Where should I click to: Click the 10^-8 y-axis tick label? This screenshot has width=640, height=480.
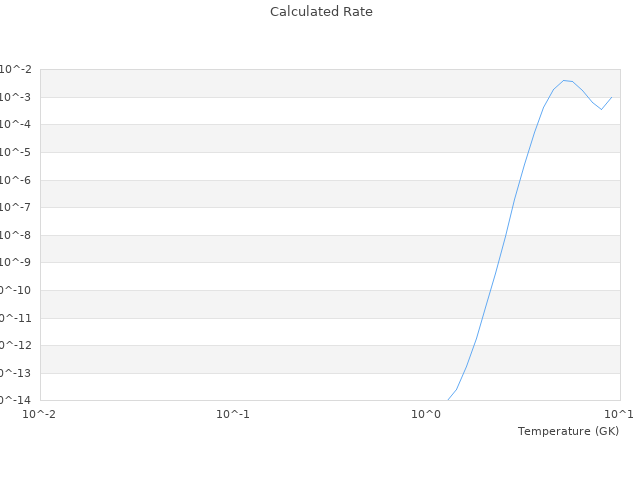tap(15, 235)
